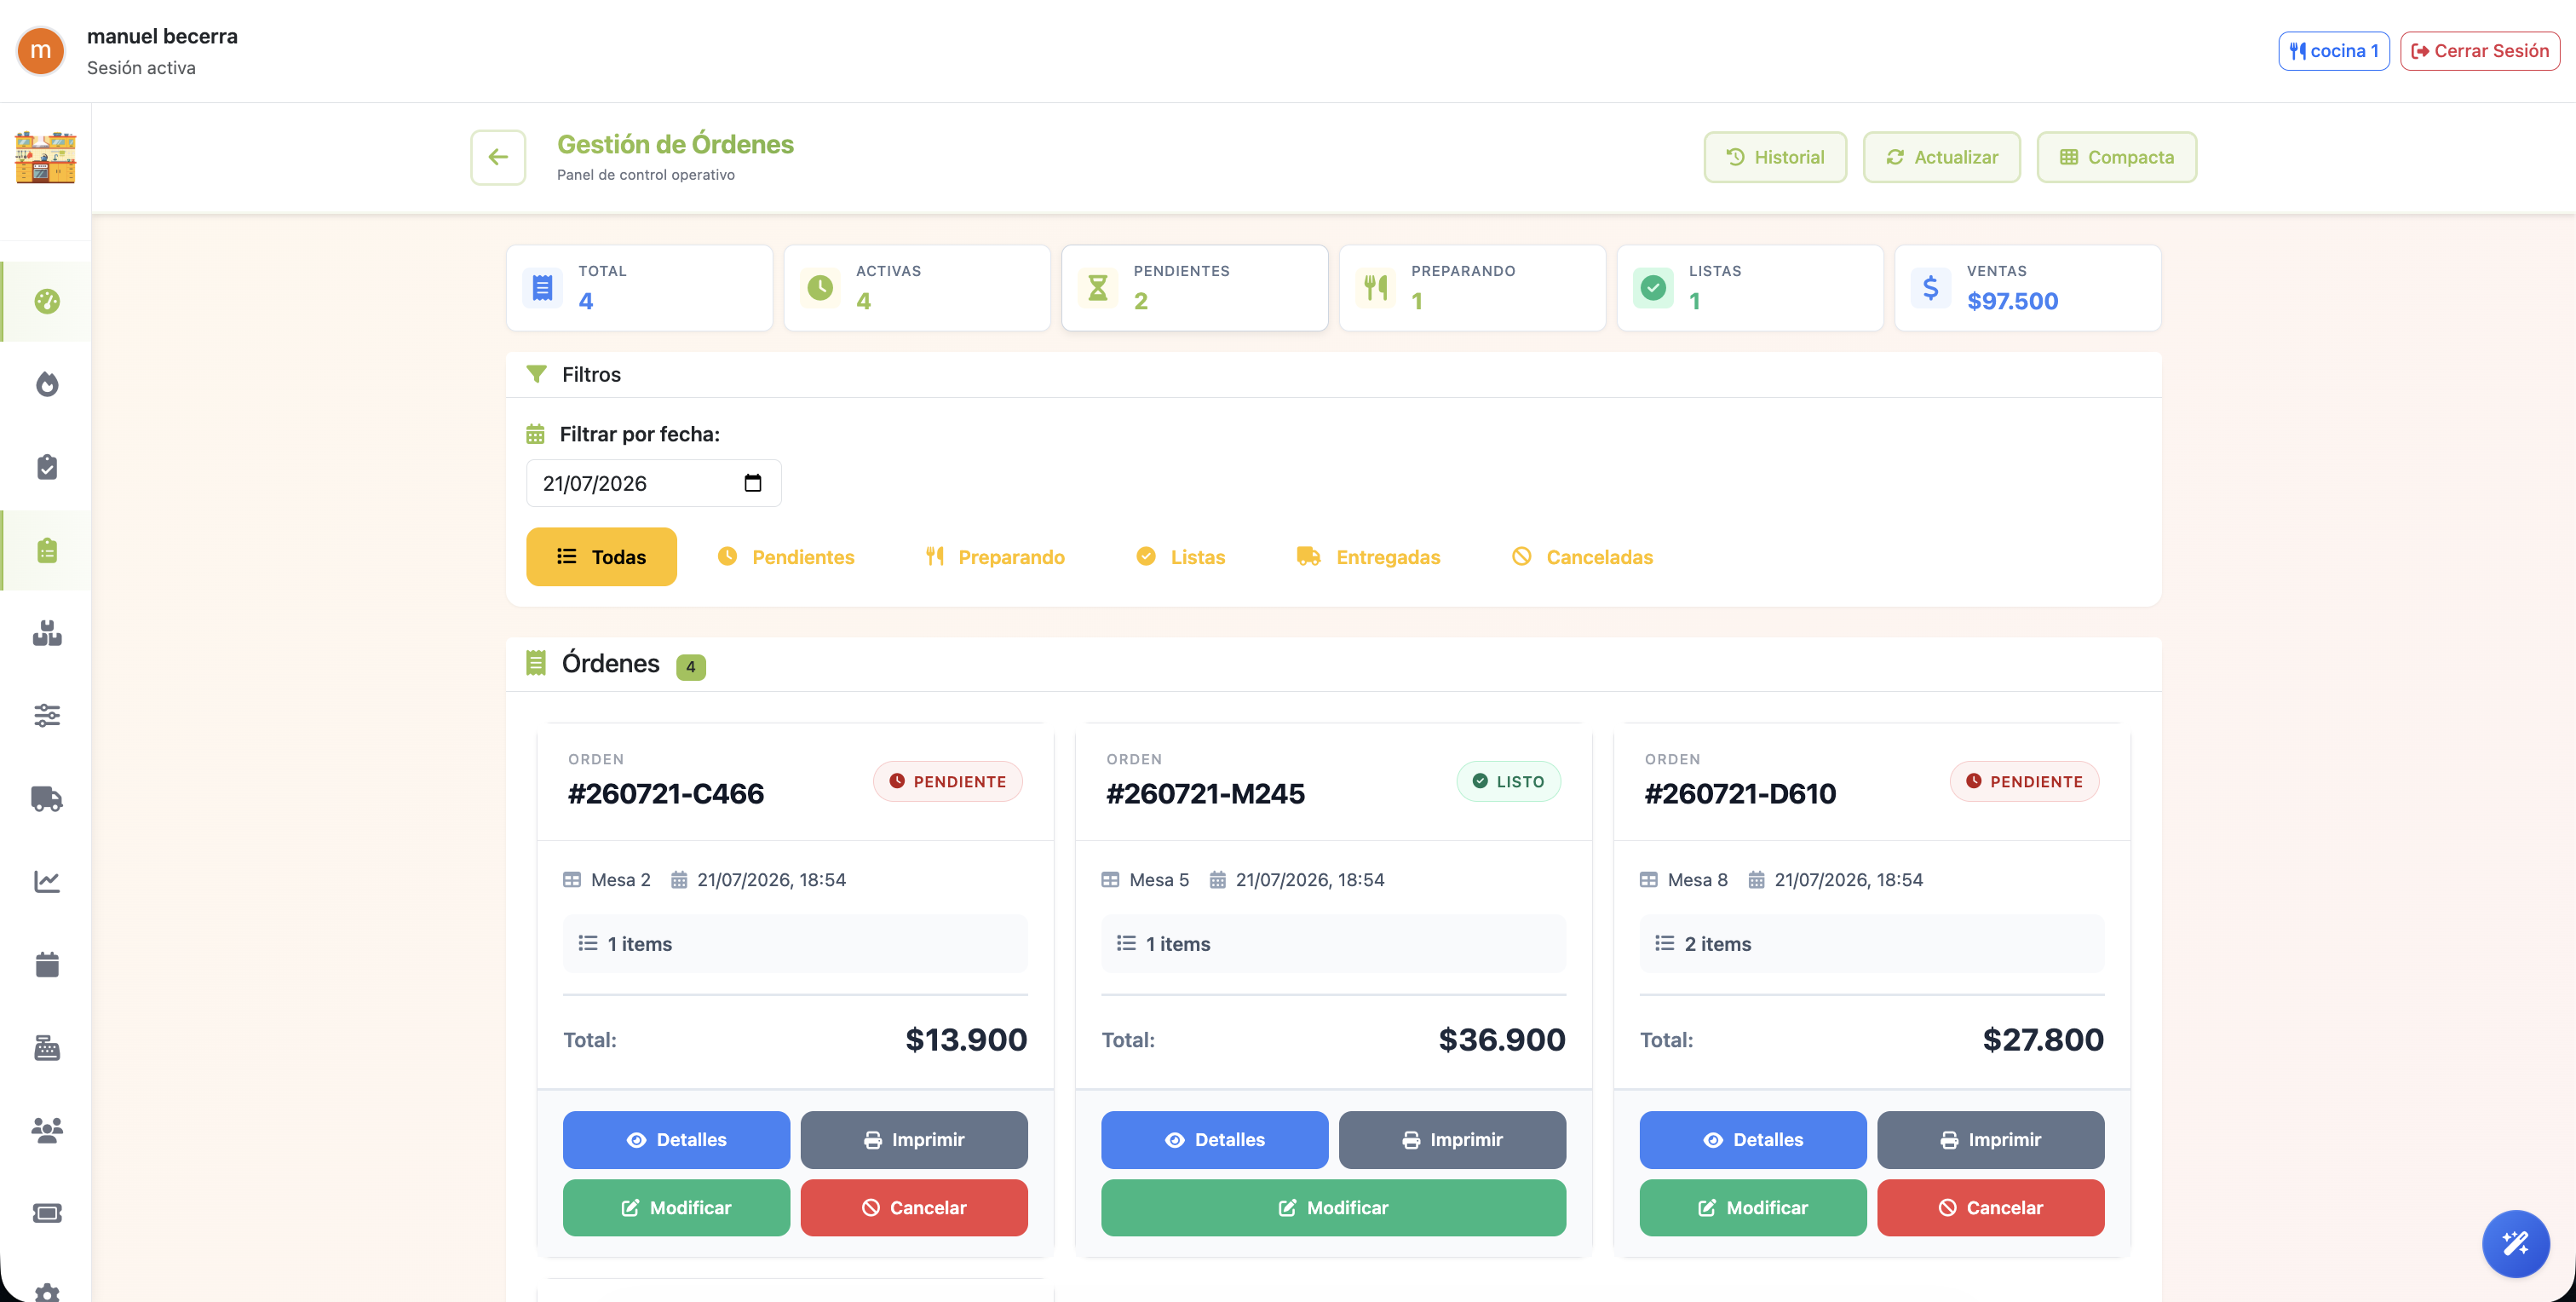Viewport: 2576px width, 1302px height.
Task: Click the date field 21/07/2026
Action: [654, 483]
